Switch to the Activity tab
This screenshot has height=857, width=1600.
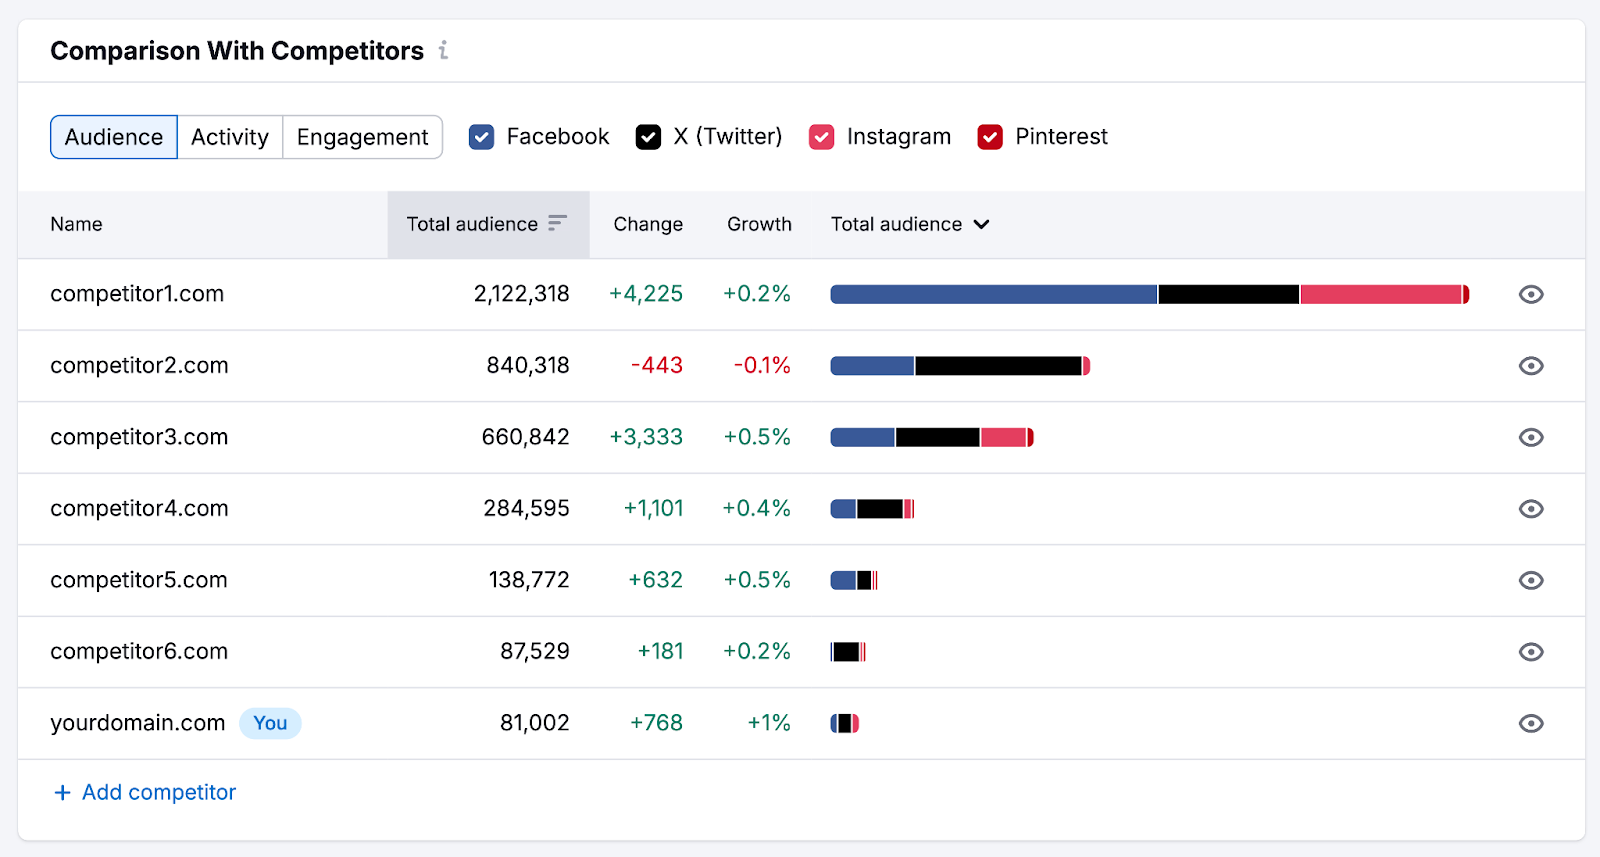pyautogui.click(x=230, y=137)
